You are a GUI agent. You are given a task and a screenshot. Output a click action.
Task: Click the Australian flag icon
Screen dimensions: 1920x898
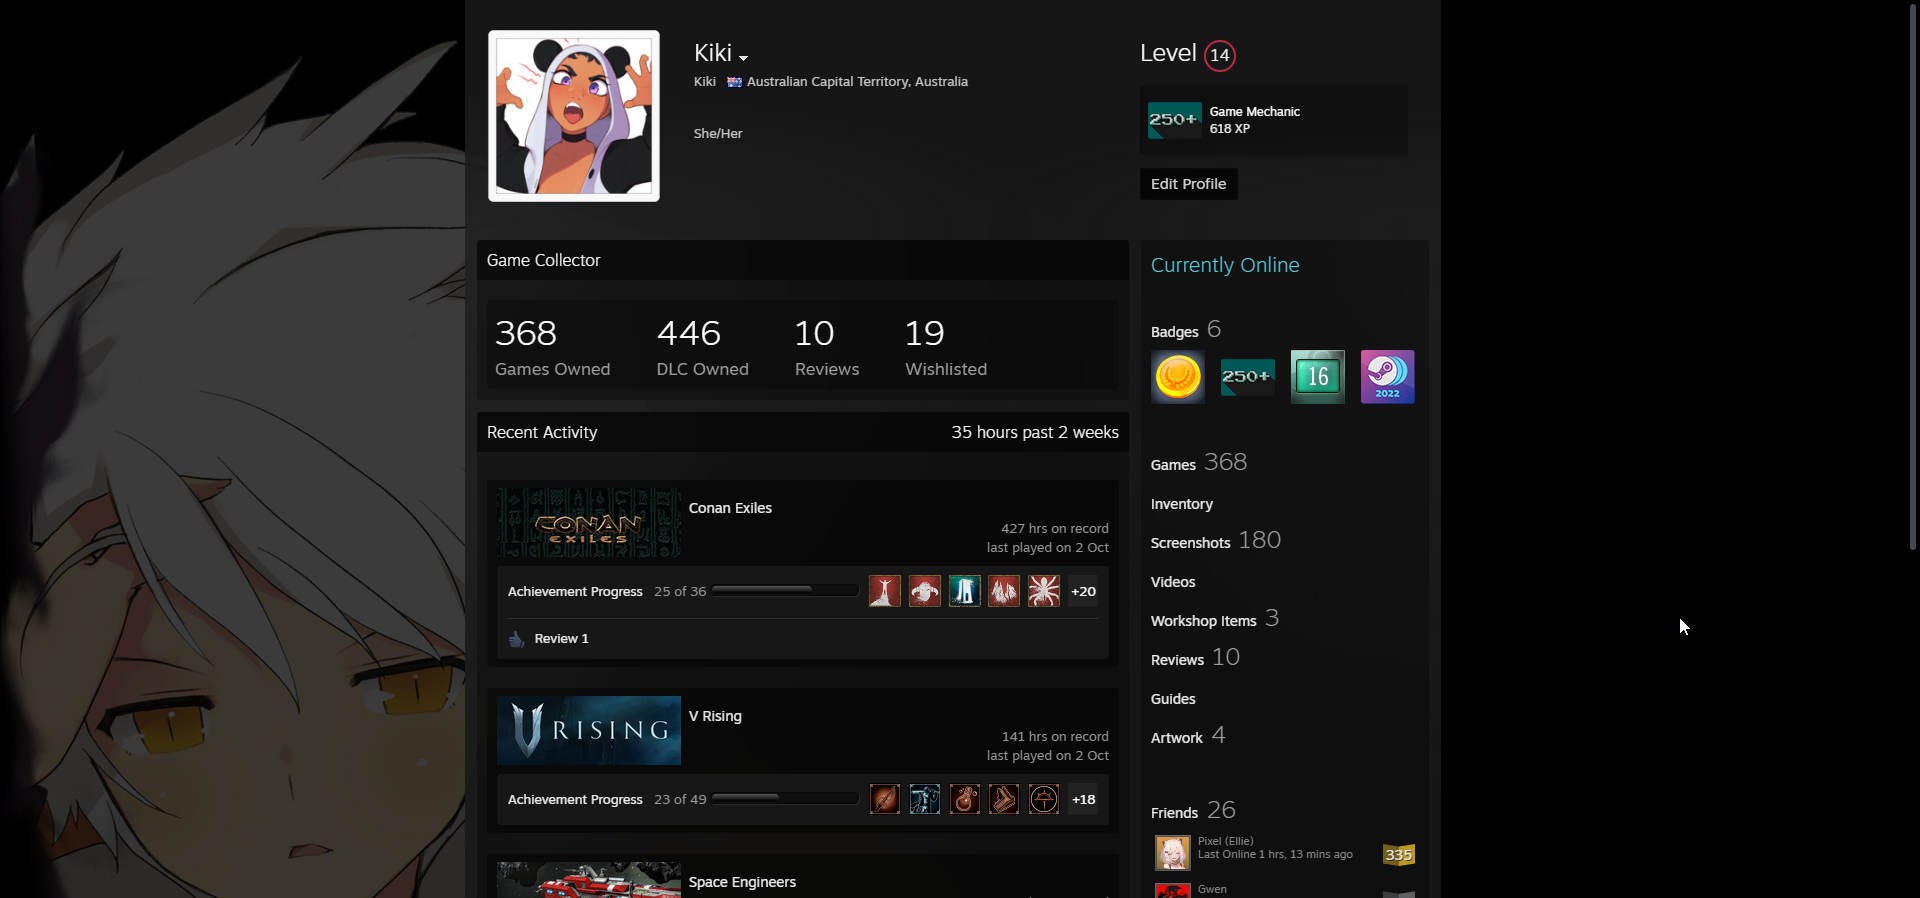734,82
